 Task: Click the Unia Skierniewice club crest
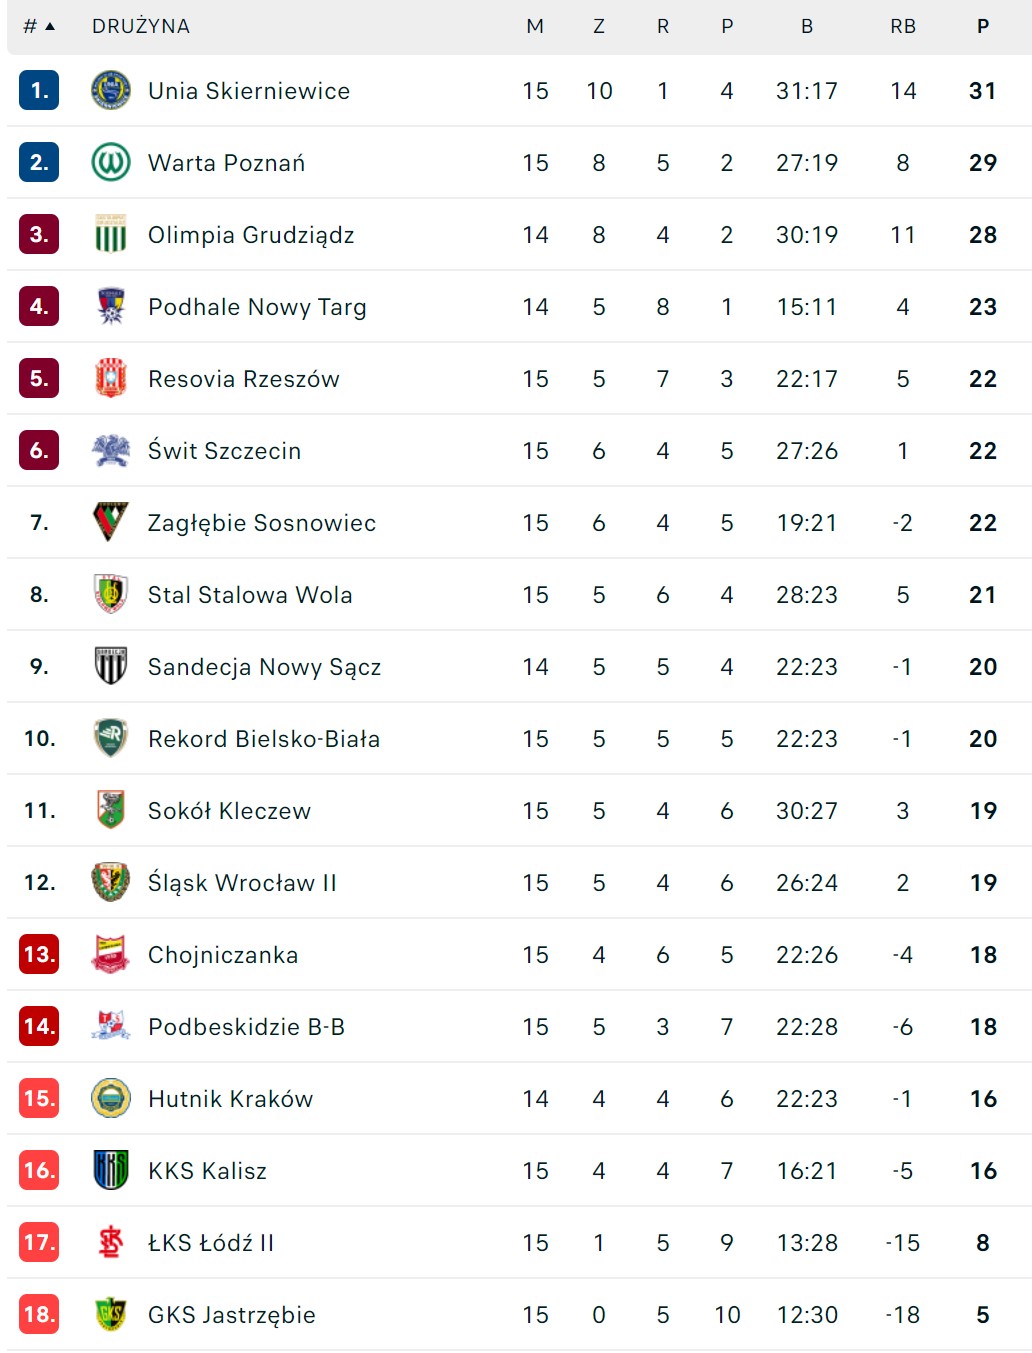pos(111,90)
